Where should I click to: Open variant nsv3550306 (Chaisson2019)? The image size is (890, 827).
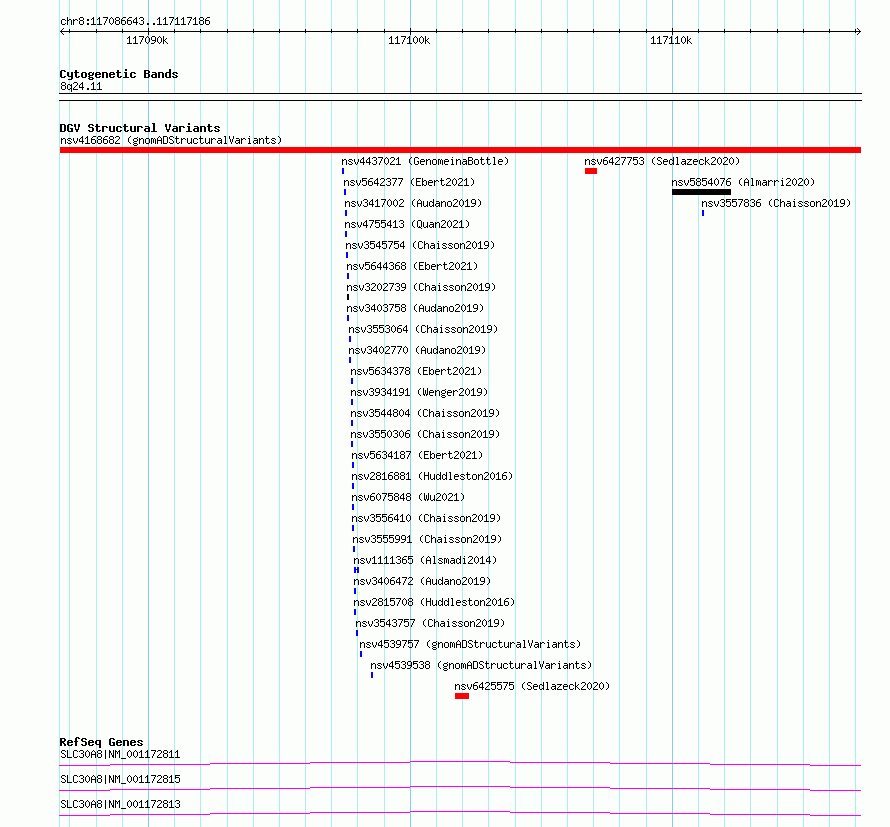(x=425, y=434)
